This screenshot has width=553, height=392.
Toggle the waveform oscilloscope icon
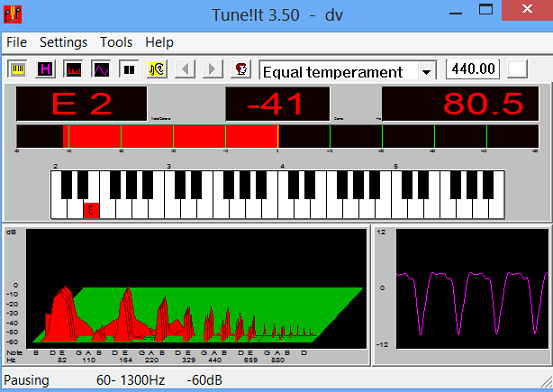pos(101,69)
